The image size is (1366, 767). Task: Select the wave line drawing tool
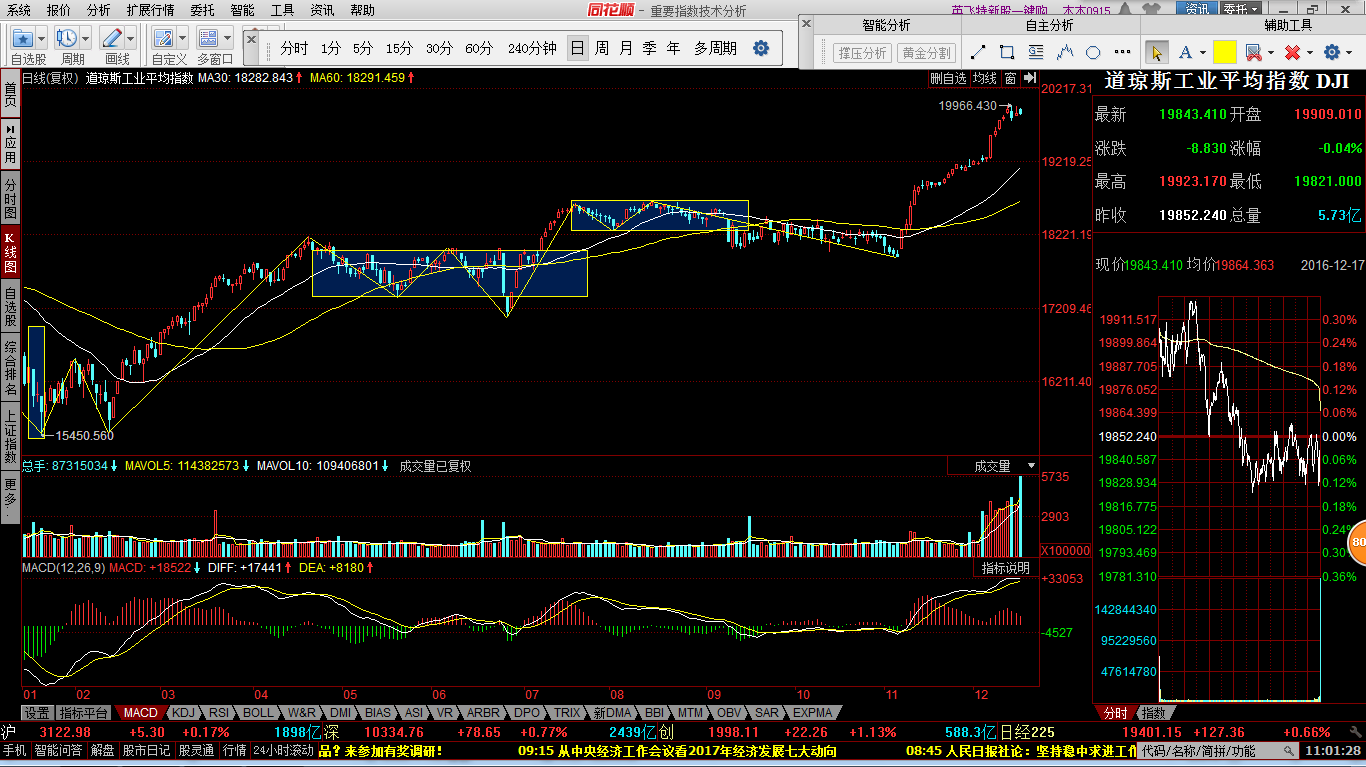point(1065,52)
